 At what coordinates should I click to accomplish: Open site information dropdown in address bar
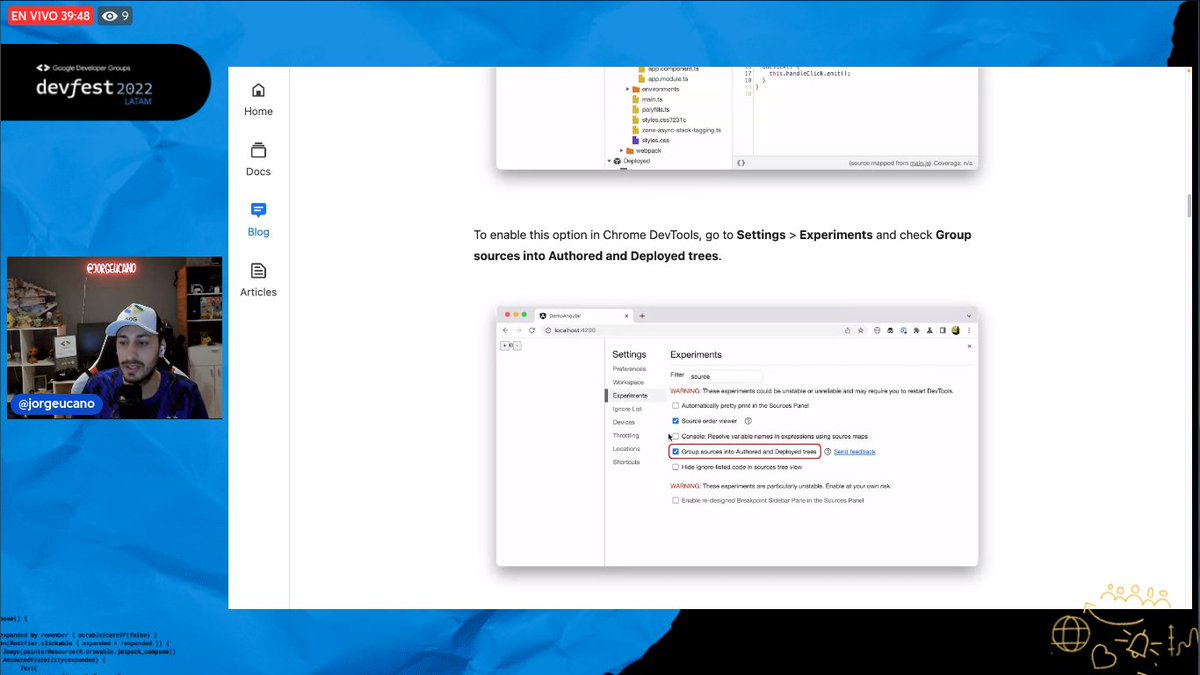click(548, 330)
